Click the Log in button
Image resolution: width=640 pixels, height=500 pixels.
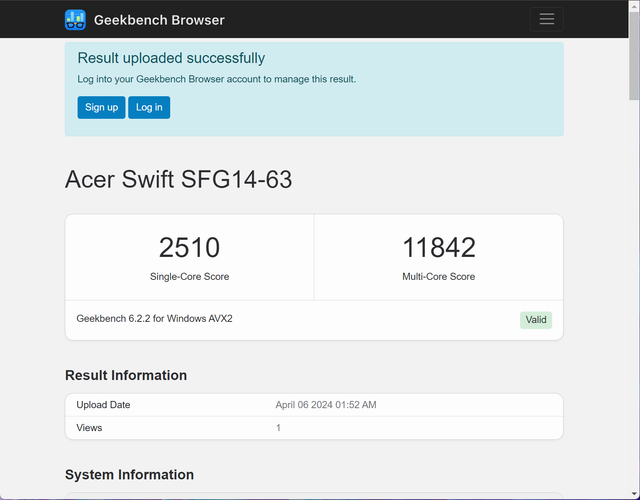149,107
